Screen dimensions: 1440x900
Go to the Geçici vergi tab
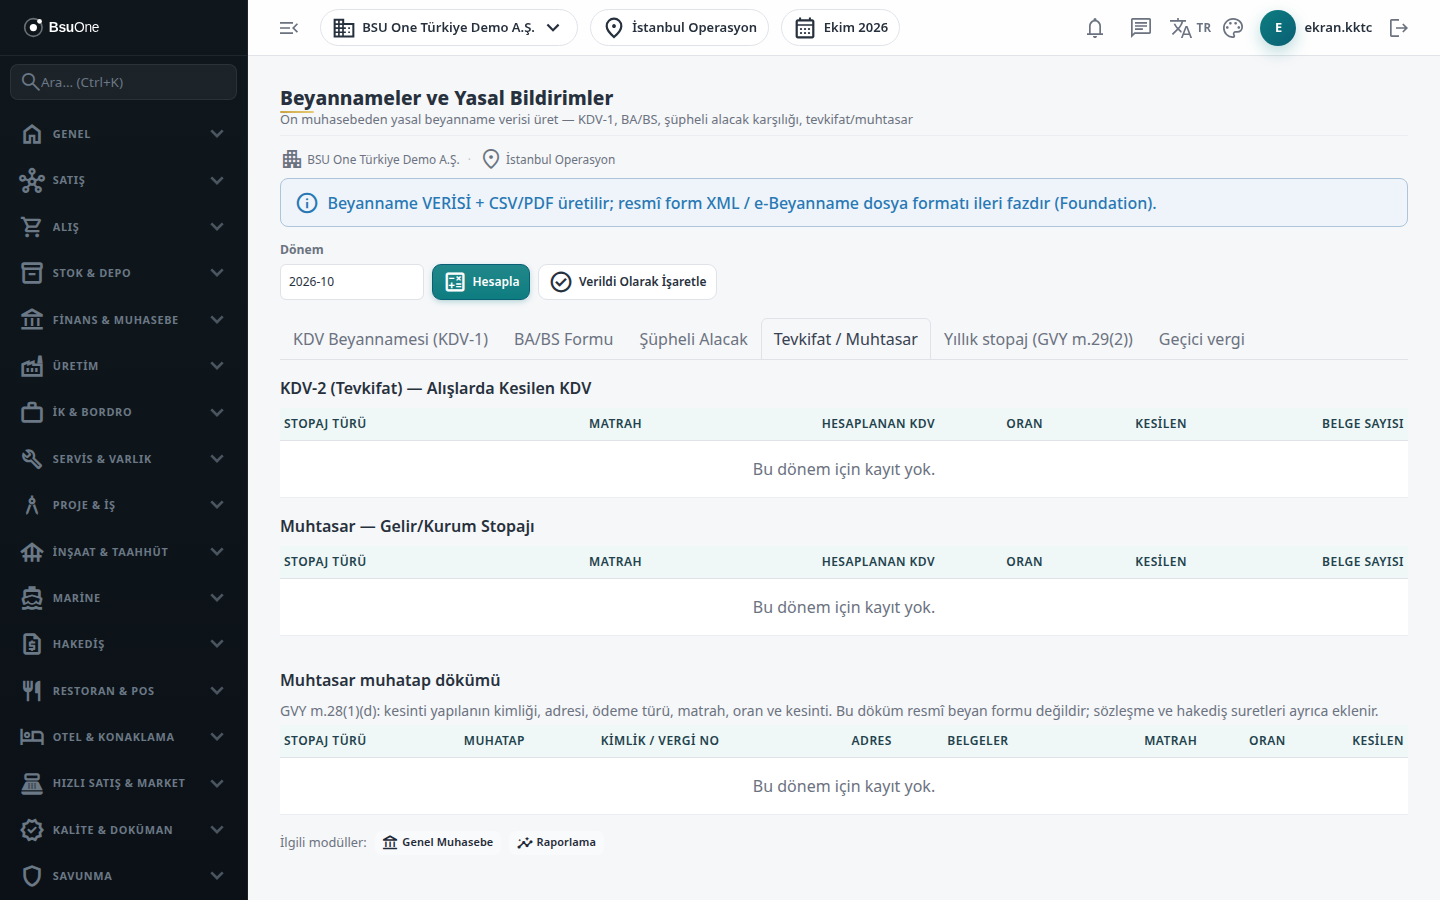point(1201,339)
